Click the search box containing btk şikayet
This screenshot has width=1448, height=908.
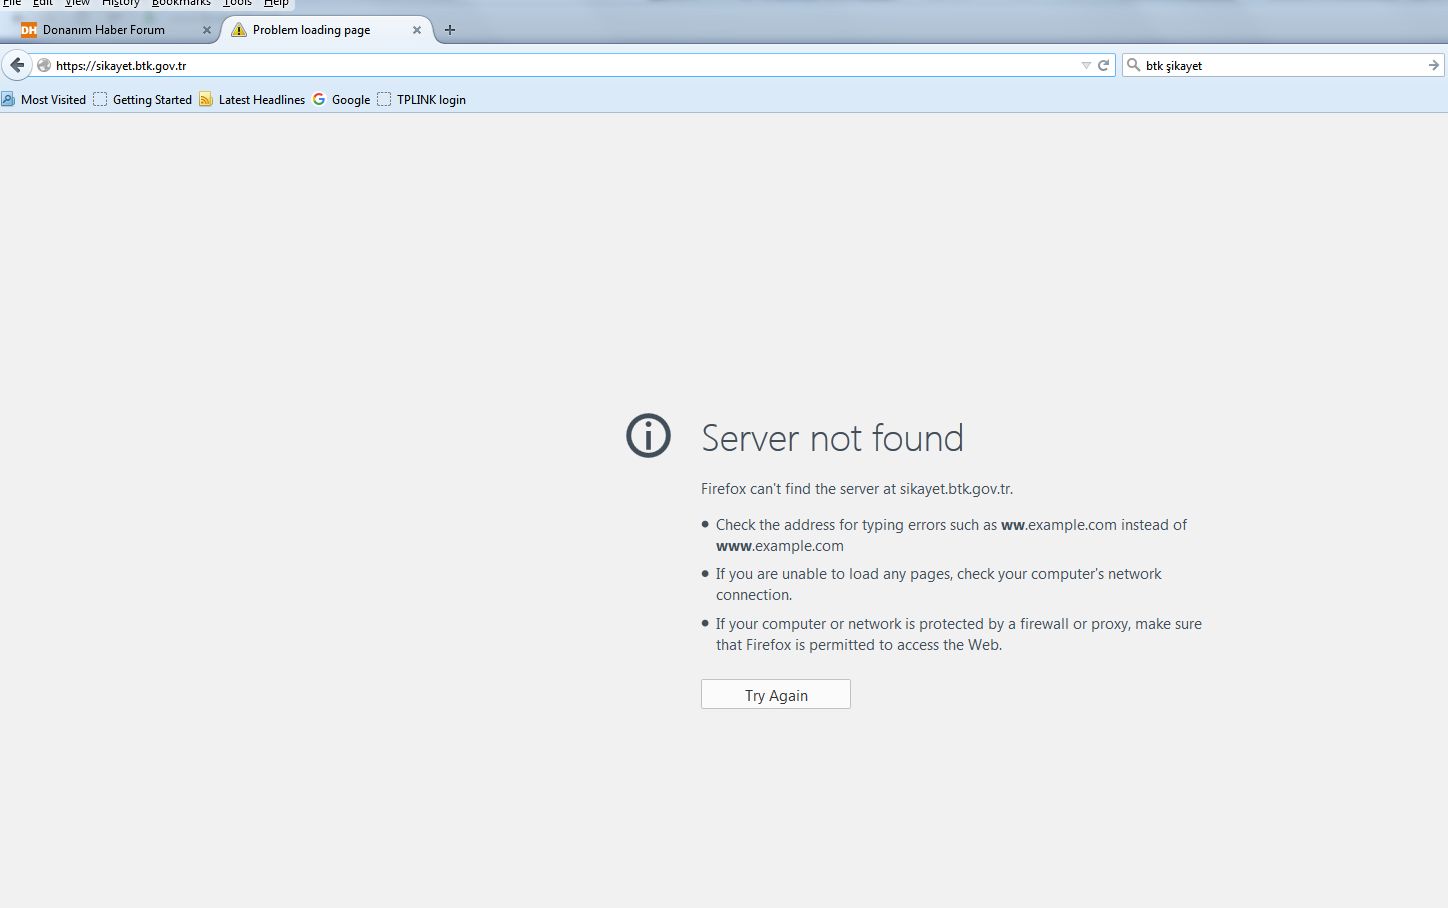(1280, 65)
